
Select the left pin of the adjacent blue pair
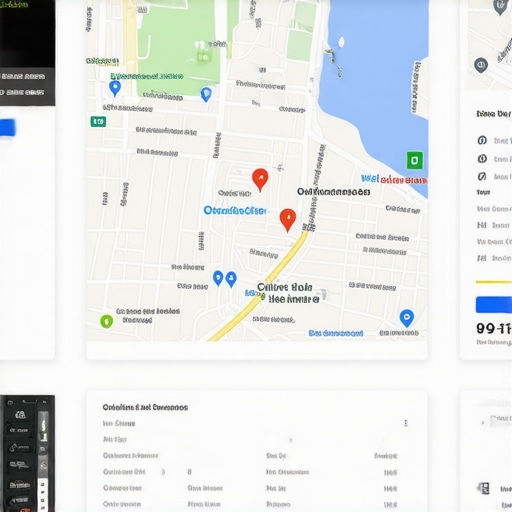pyautogui.click(x=218, y=278)
